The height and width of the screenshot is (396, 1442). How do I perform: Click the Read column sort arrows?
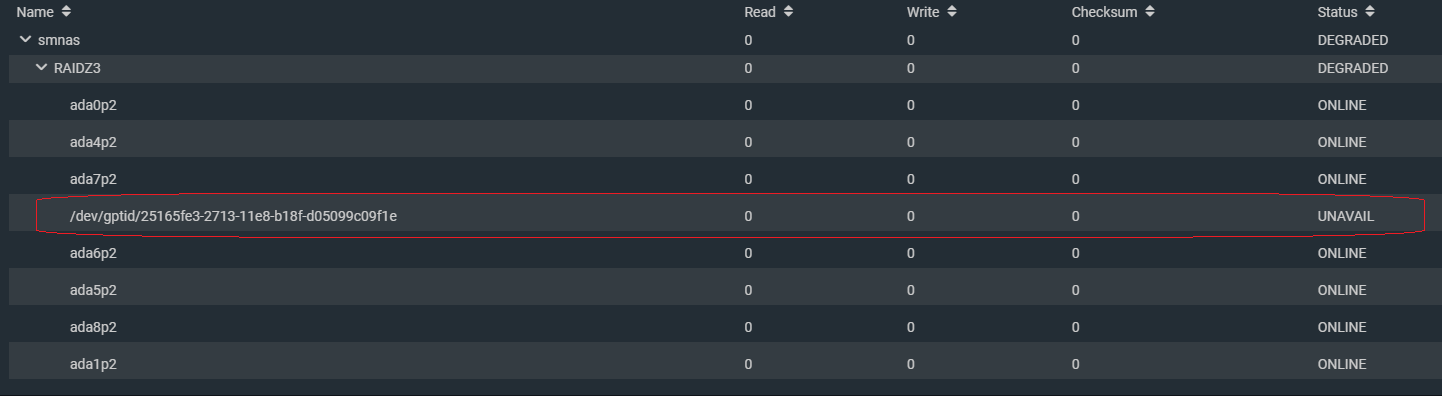788,12
